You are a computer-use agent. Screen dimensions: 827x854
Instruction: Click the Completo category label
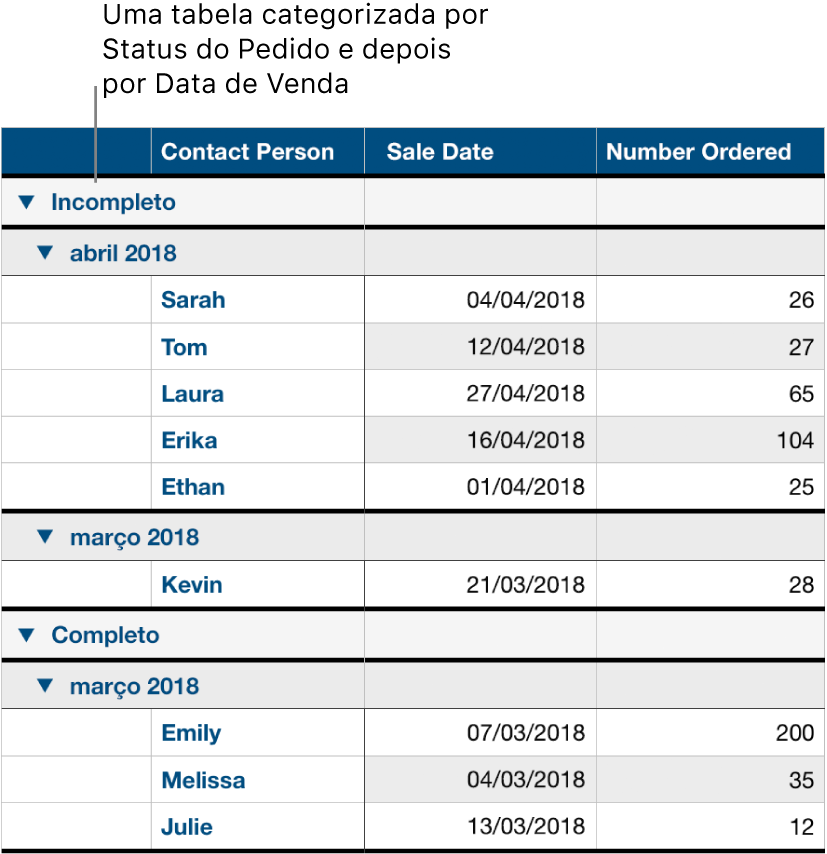click(x=105, y=635)
